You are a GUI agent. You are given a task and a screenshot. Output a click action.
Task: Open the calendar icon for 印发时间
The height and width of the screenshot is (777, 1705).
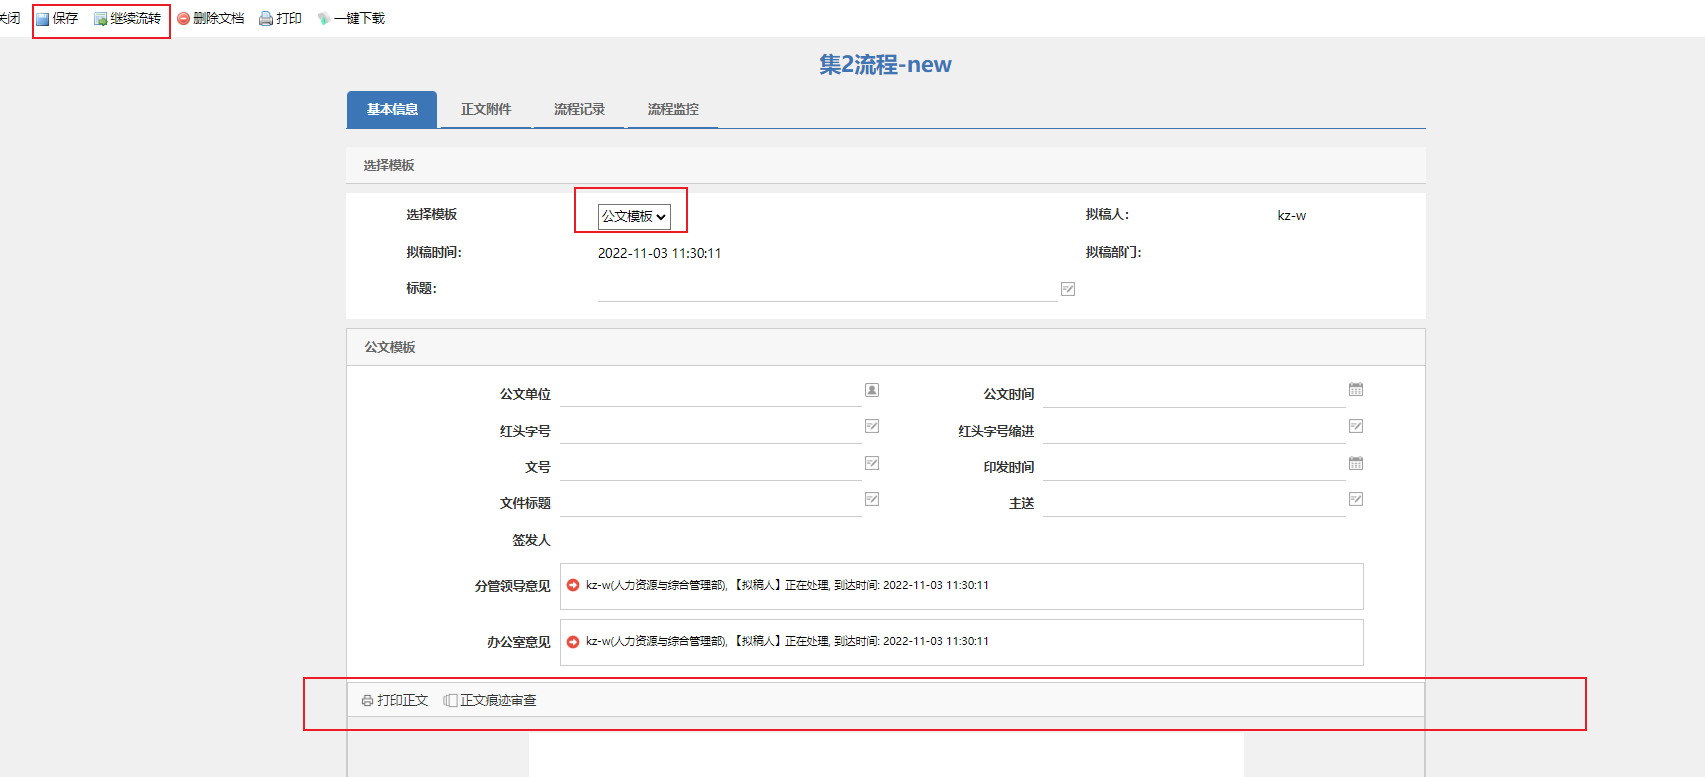(x=1356, y=463)
